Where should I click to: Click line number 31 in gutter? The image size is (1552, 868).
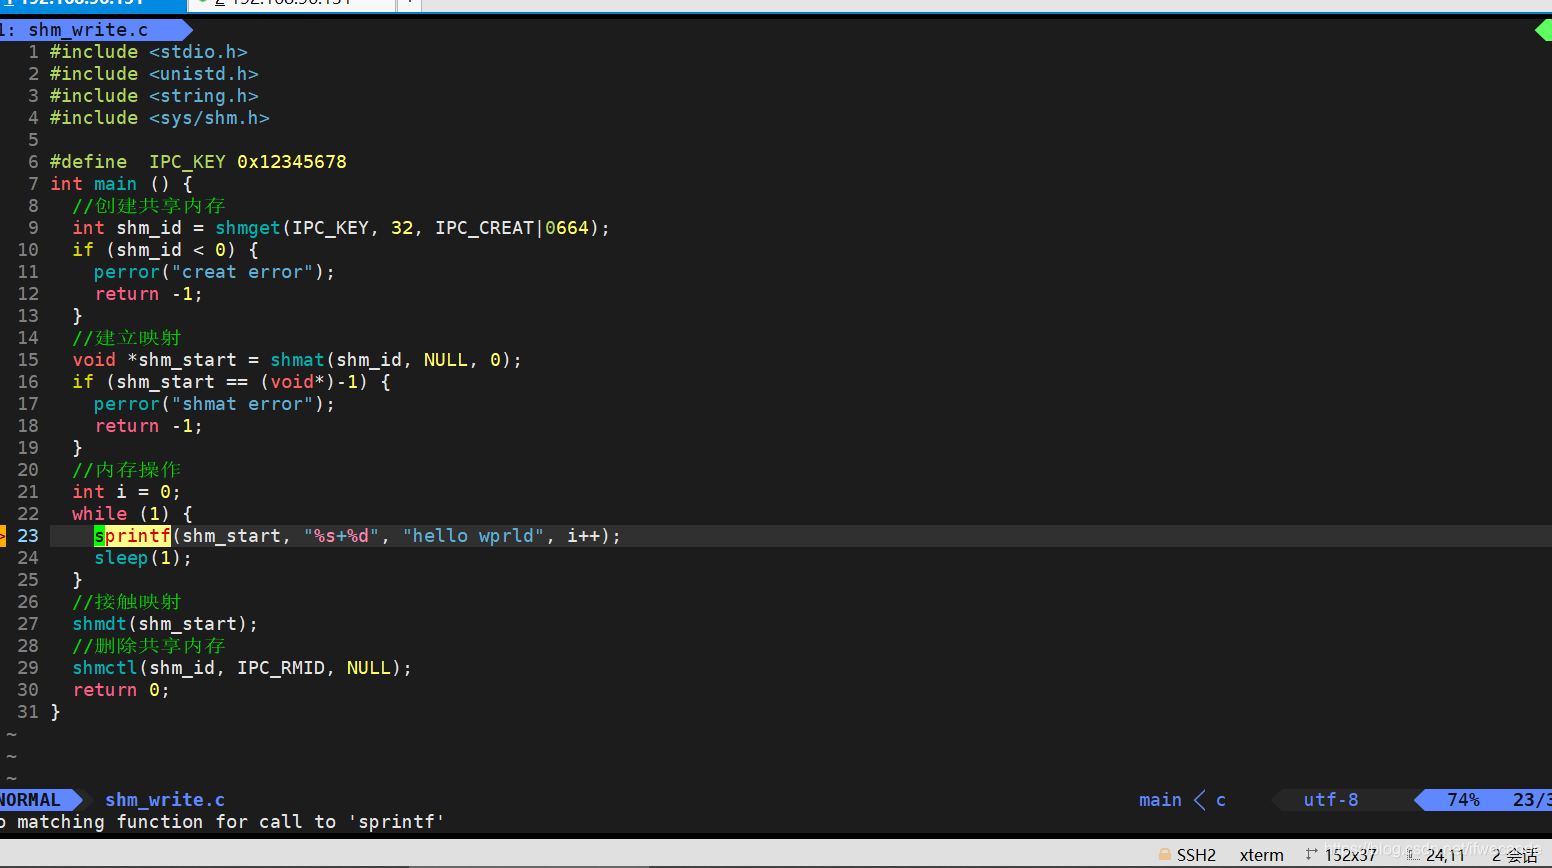click(28, 712)
